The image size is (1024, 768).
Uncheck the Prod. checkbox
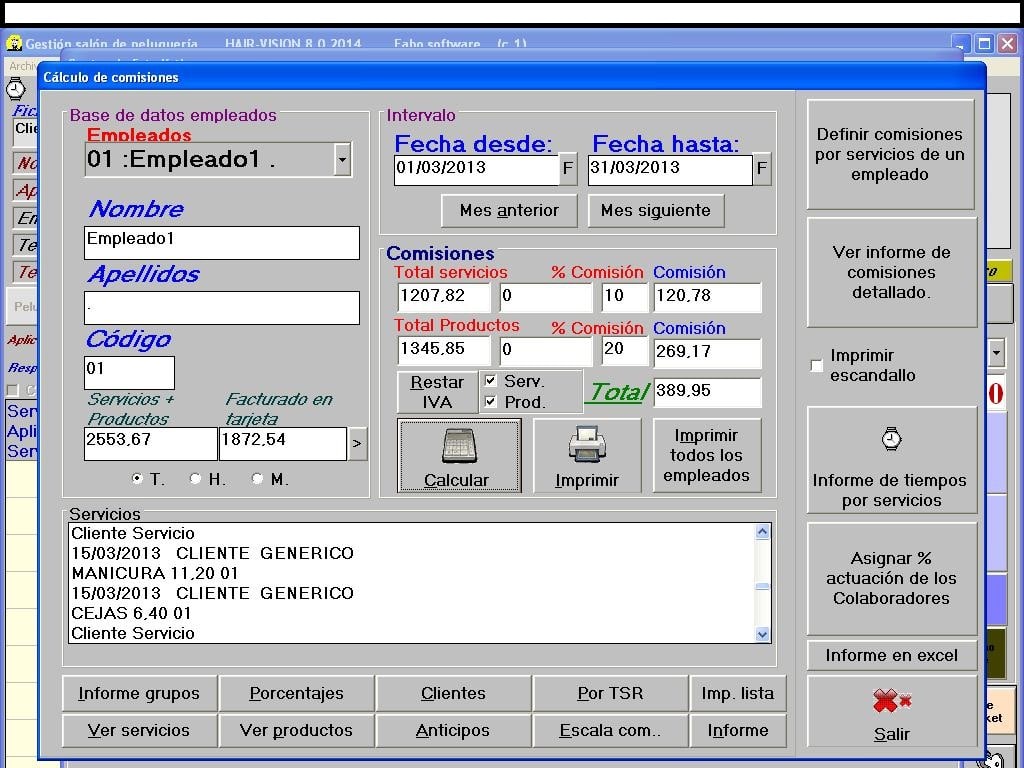tap(491, 401)
